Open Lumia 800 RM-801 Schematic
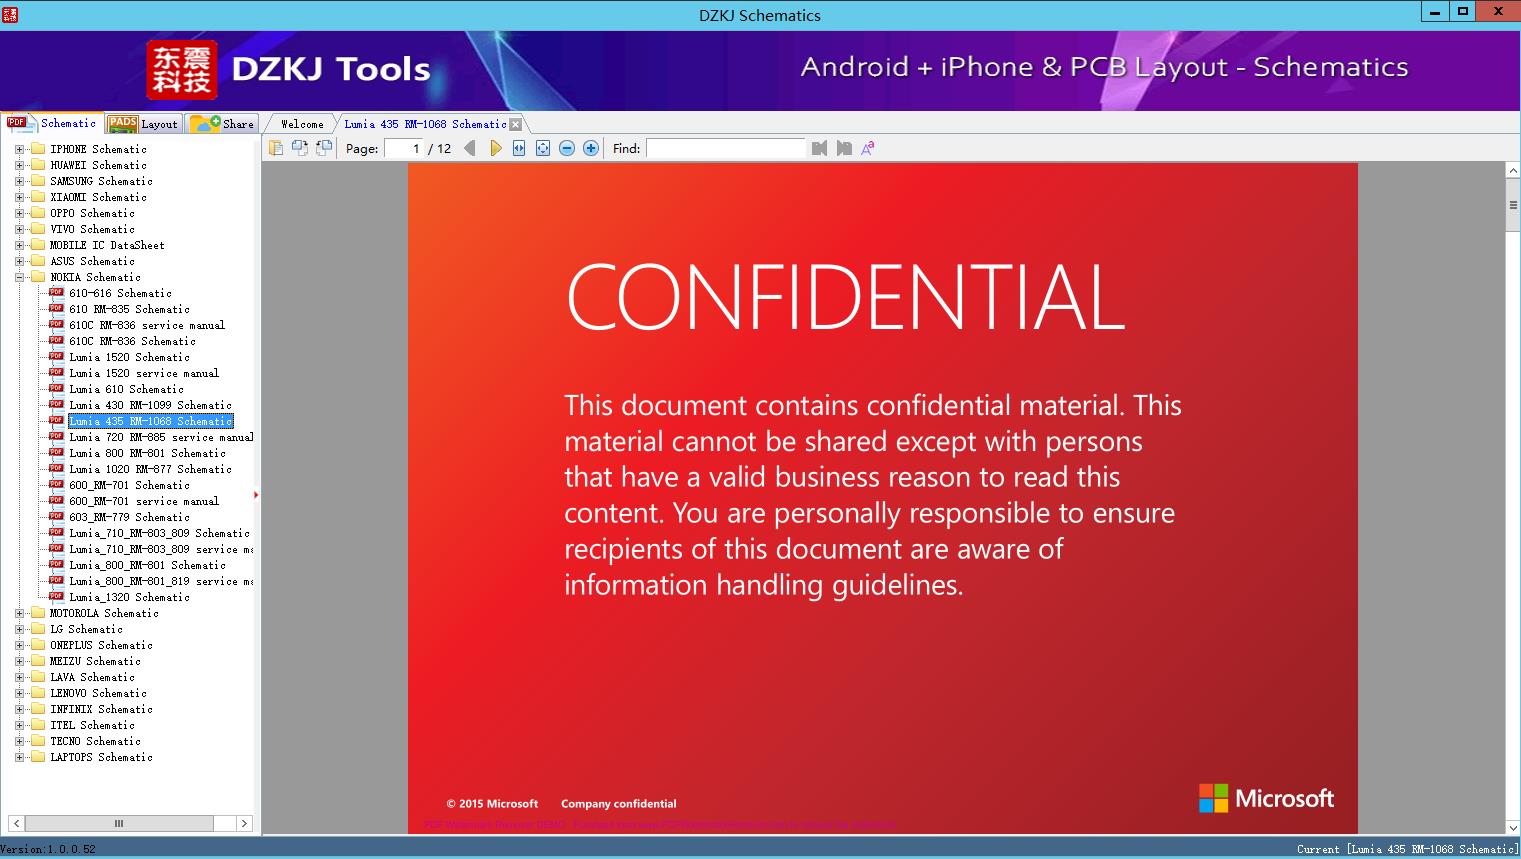The image size is (1521, 859). tap(147, 453)
